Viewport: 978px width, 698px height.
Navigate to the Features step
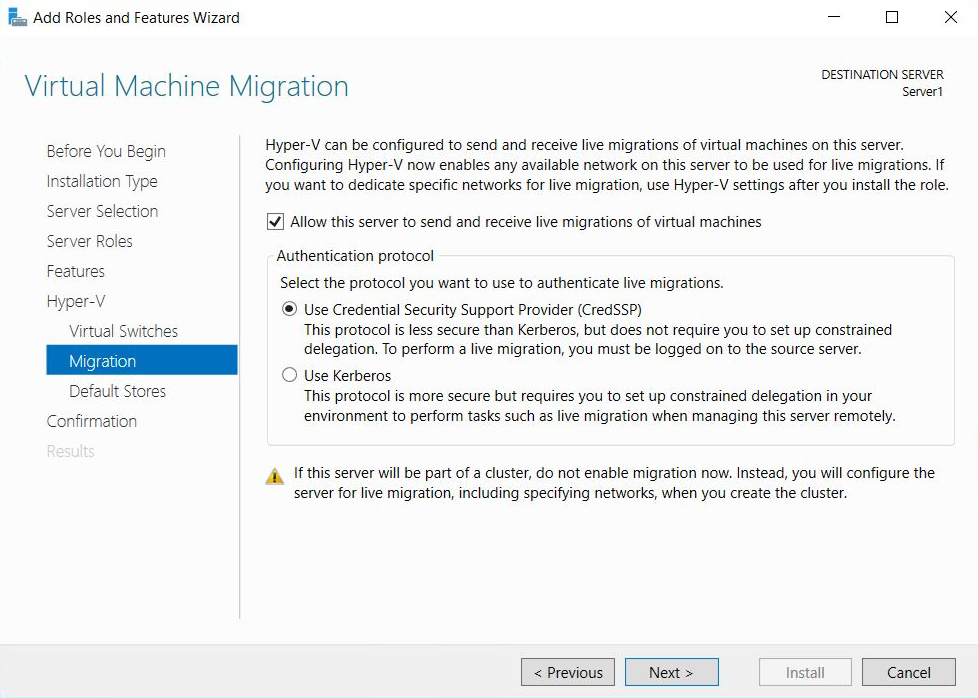coord(75,271)
